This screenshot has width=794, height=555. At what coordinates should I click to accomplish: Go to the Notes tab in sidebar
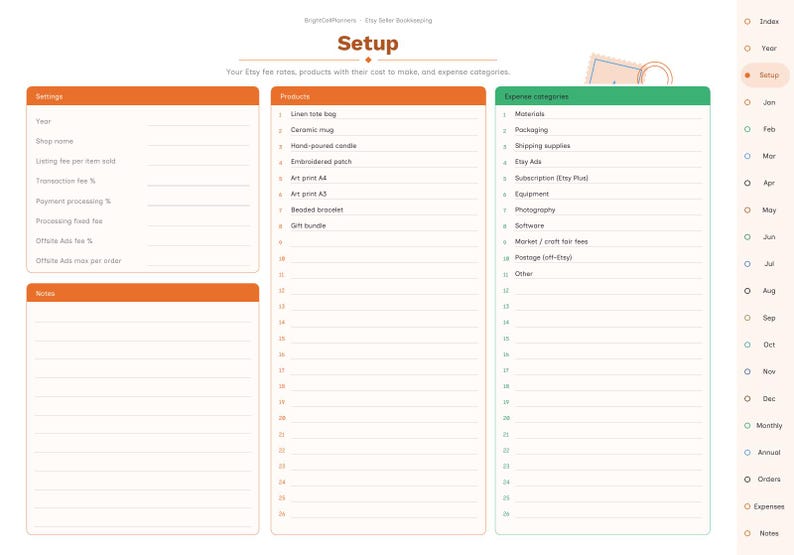click(765, 533)
